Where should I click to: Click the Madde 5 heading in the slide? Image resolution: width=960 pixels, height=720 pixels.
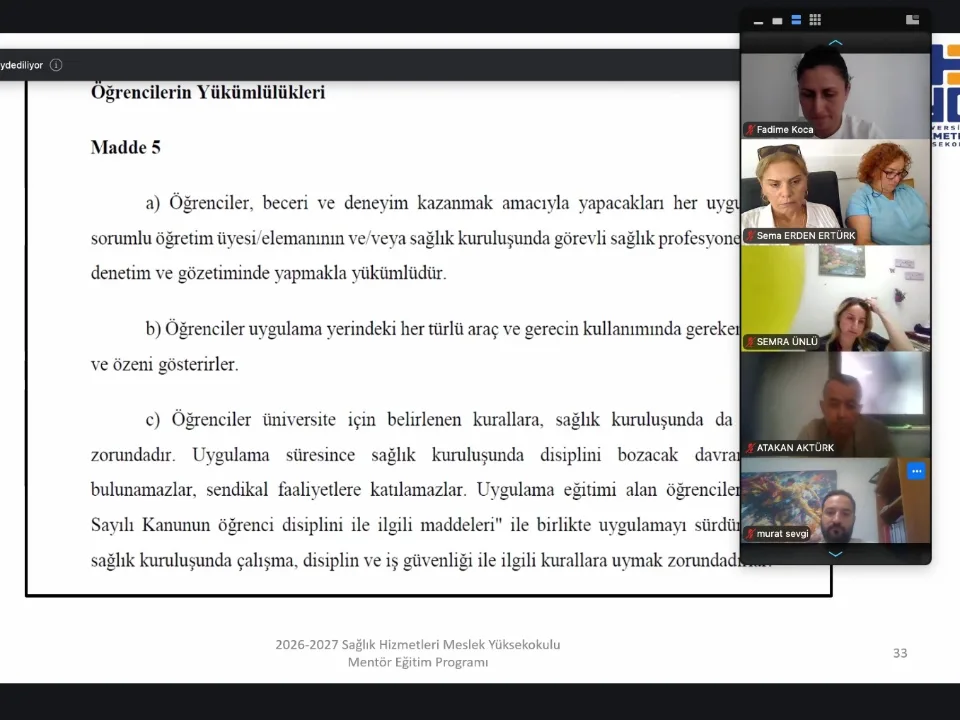pos(126,148)
